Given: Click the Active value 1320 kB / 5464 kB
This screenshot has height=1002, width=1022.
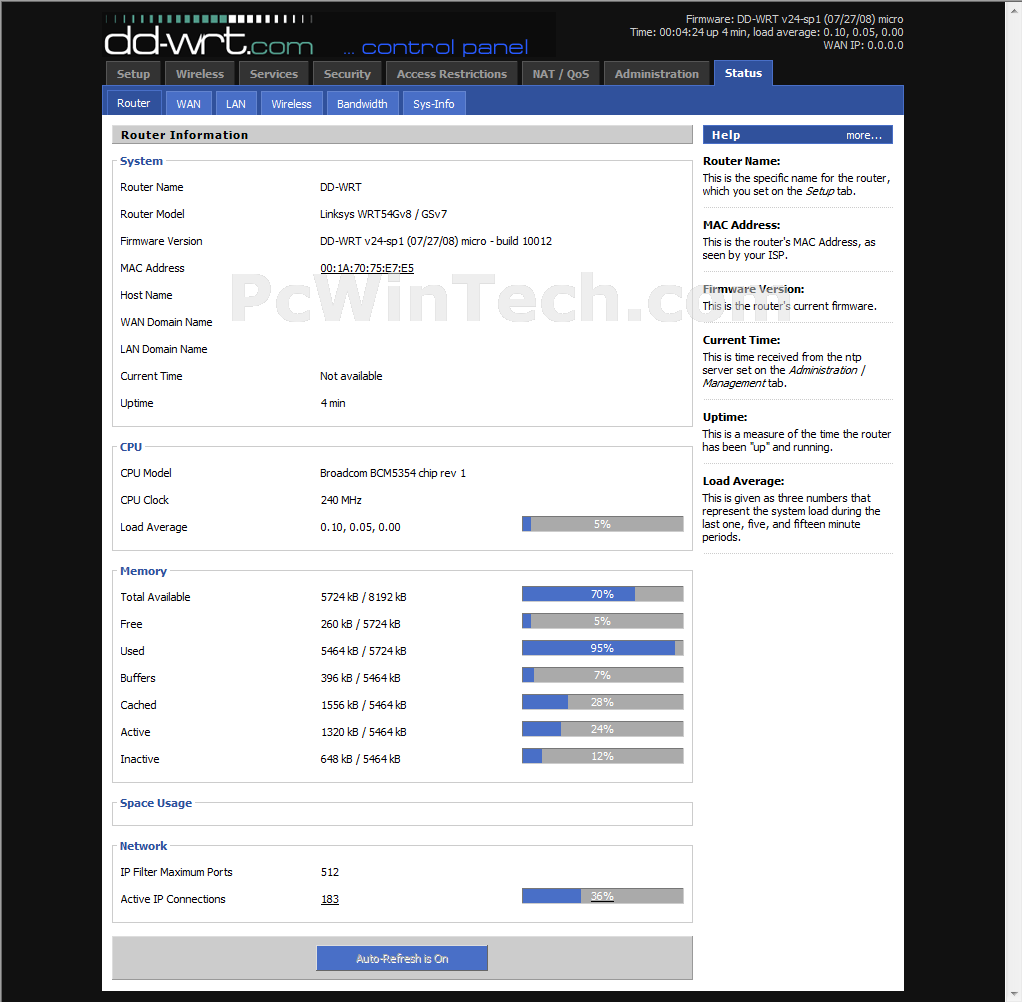Looking at the screenshot, I should click(363, 732).
